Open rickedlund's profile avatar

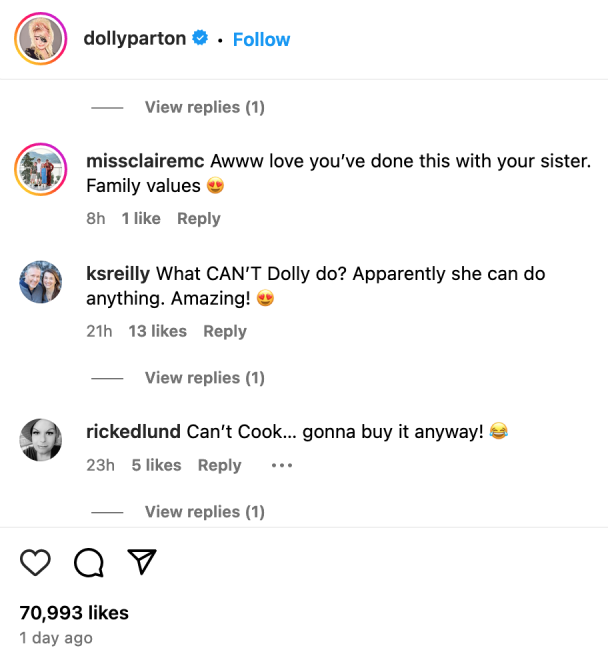pos(41,439)
